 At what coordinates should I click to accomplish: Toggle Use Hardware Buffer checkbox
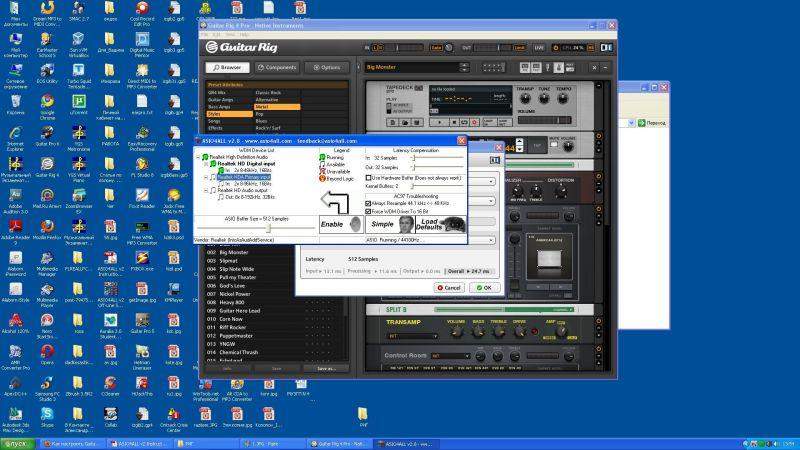click(368, 178)
